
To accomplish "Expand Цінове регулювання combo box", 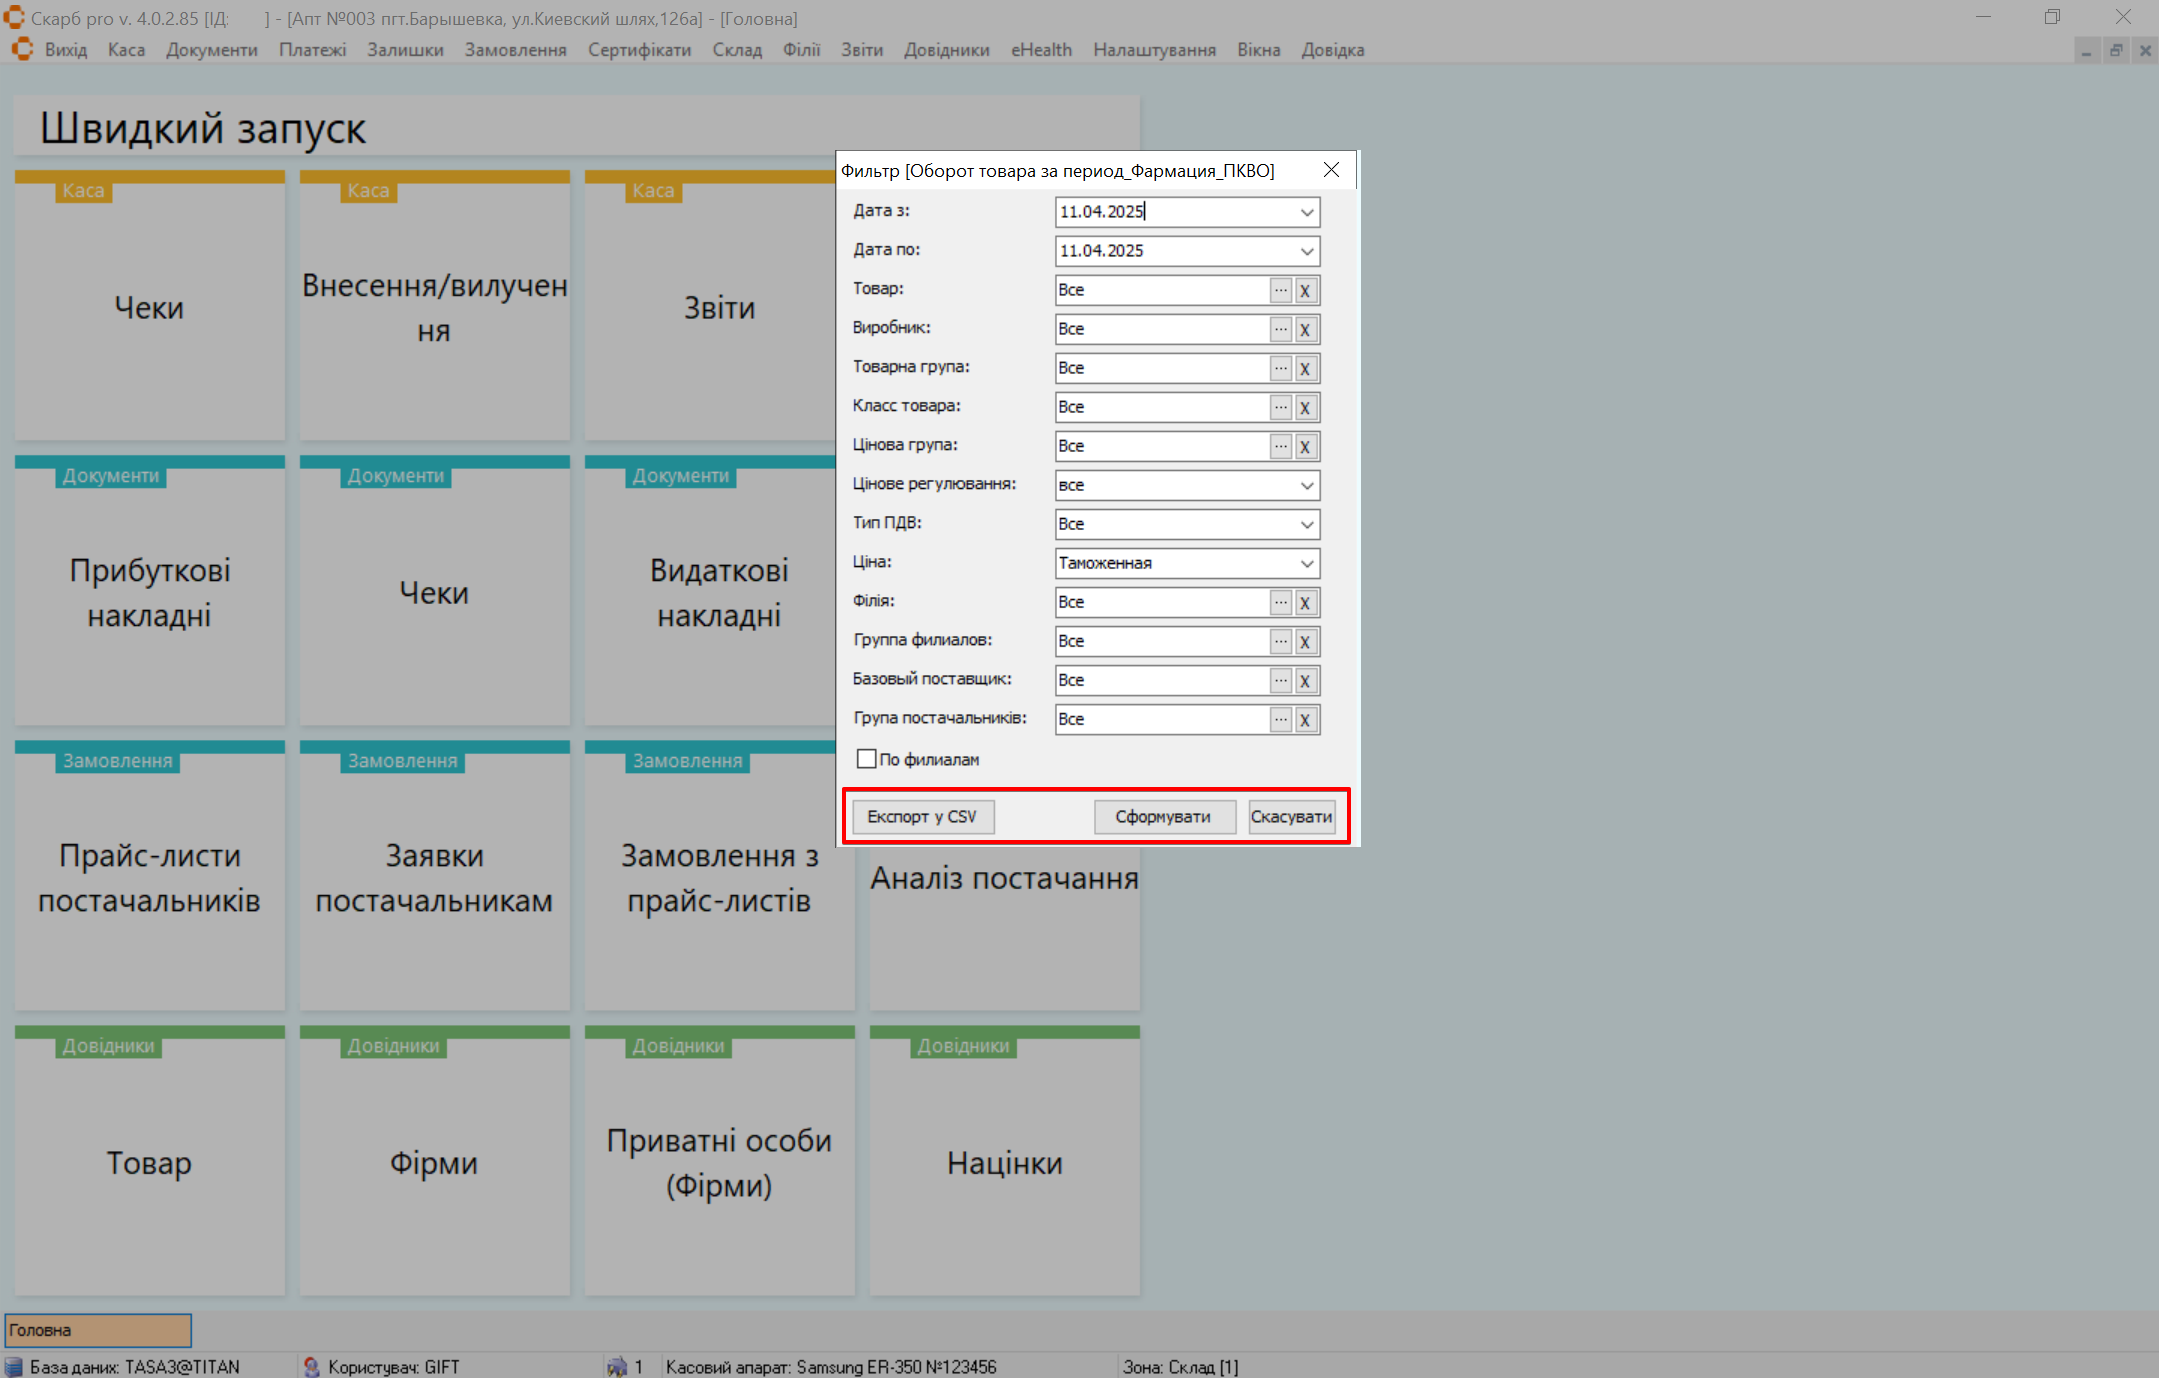I will click(1306, 485).
